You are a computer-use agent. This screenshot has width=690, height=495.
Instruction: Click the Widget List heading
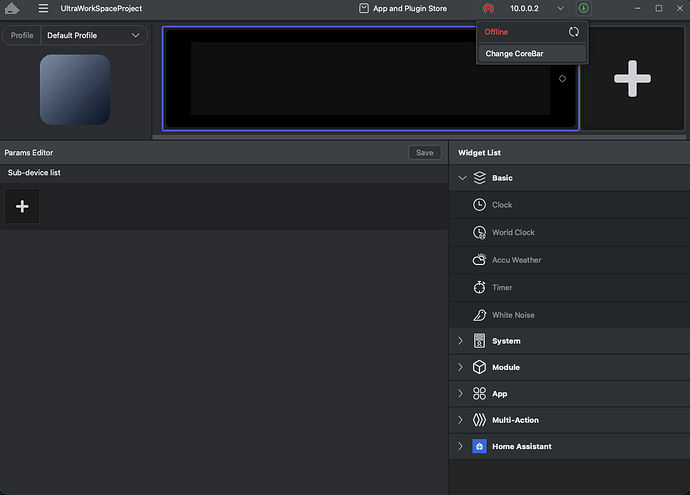pyautogui.click(x=479, y=153)
